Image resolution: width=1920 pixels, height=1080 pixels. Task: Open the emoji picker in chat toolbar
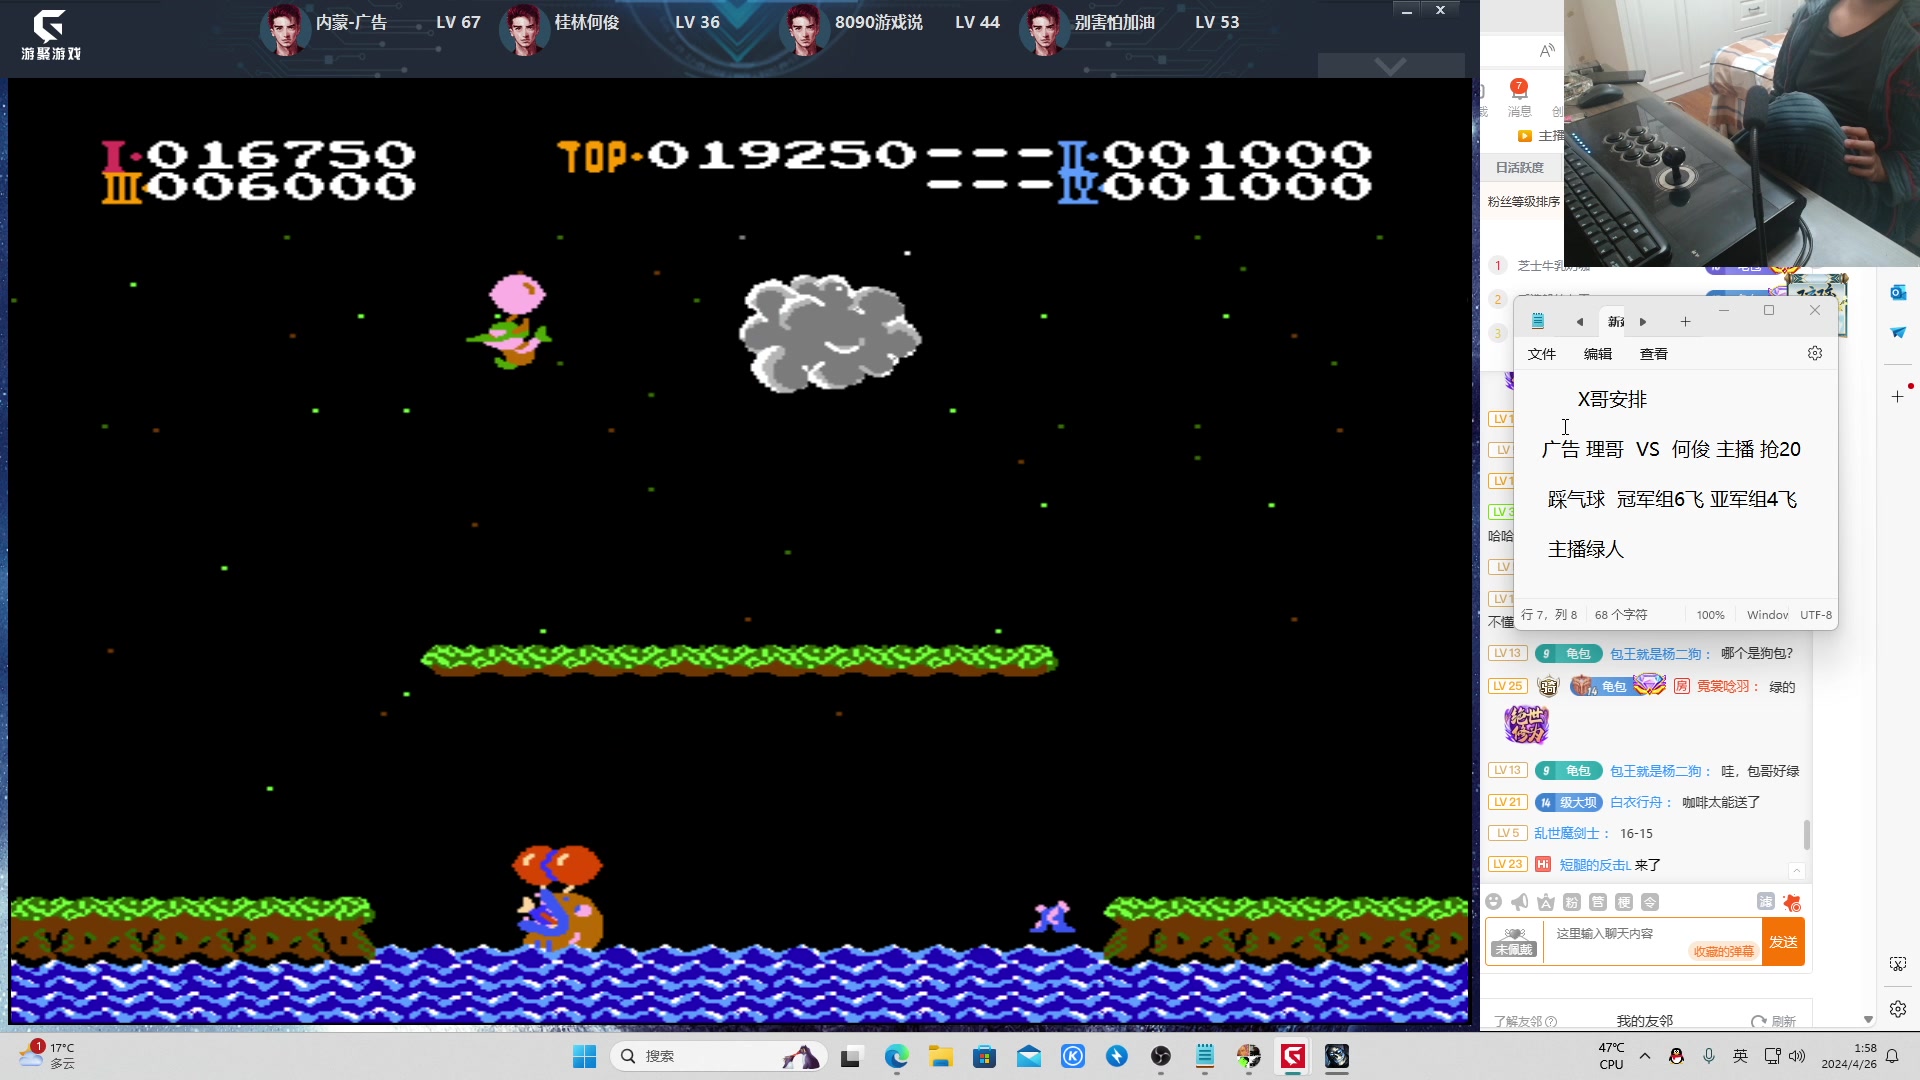click(1494, 902)
